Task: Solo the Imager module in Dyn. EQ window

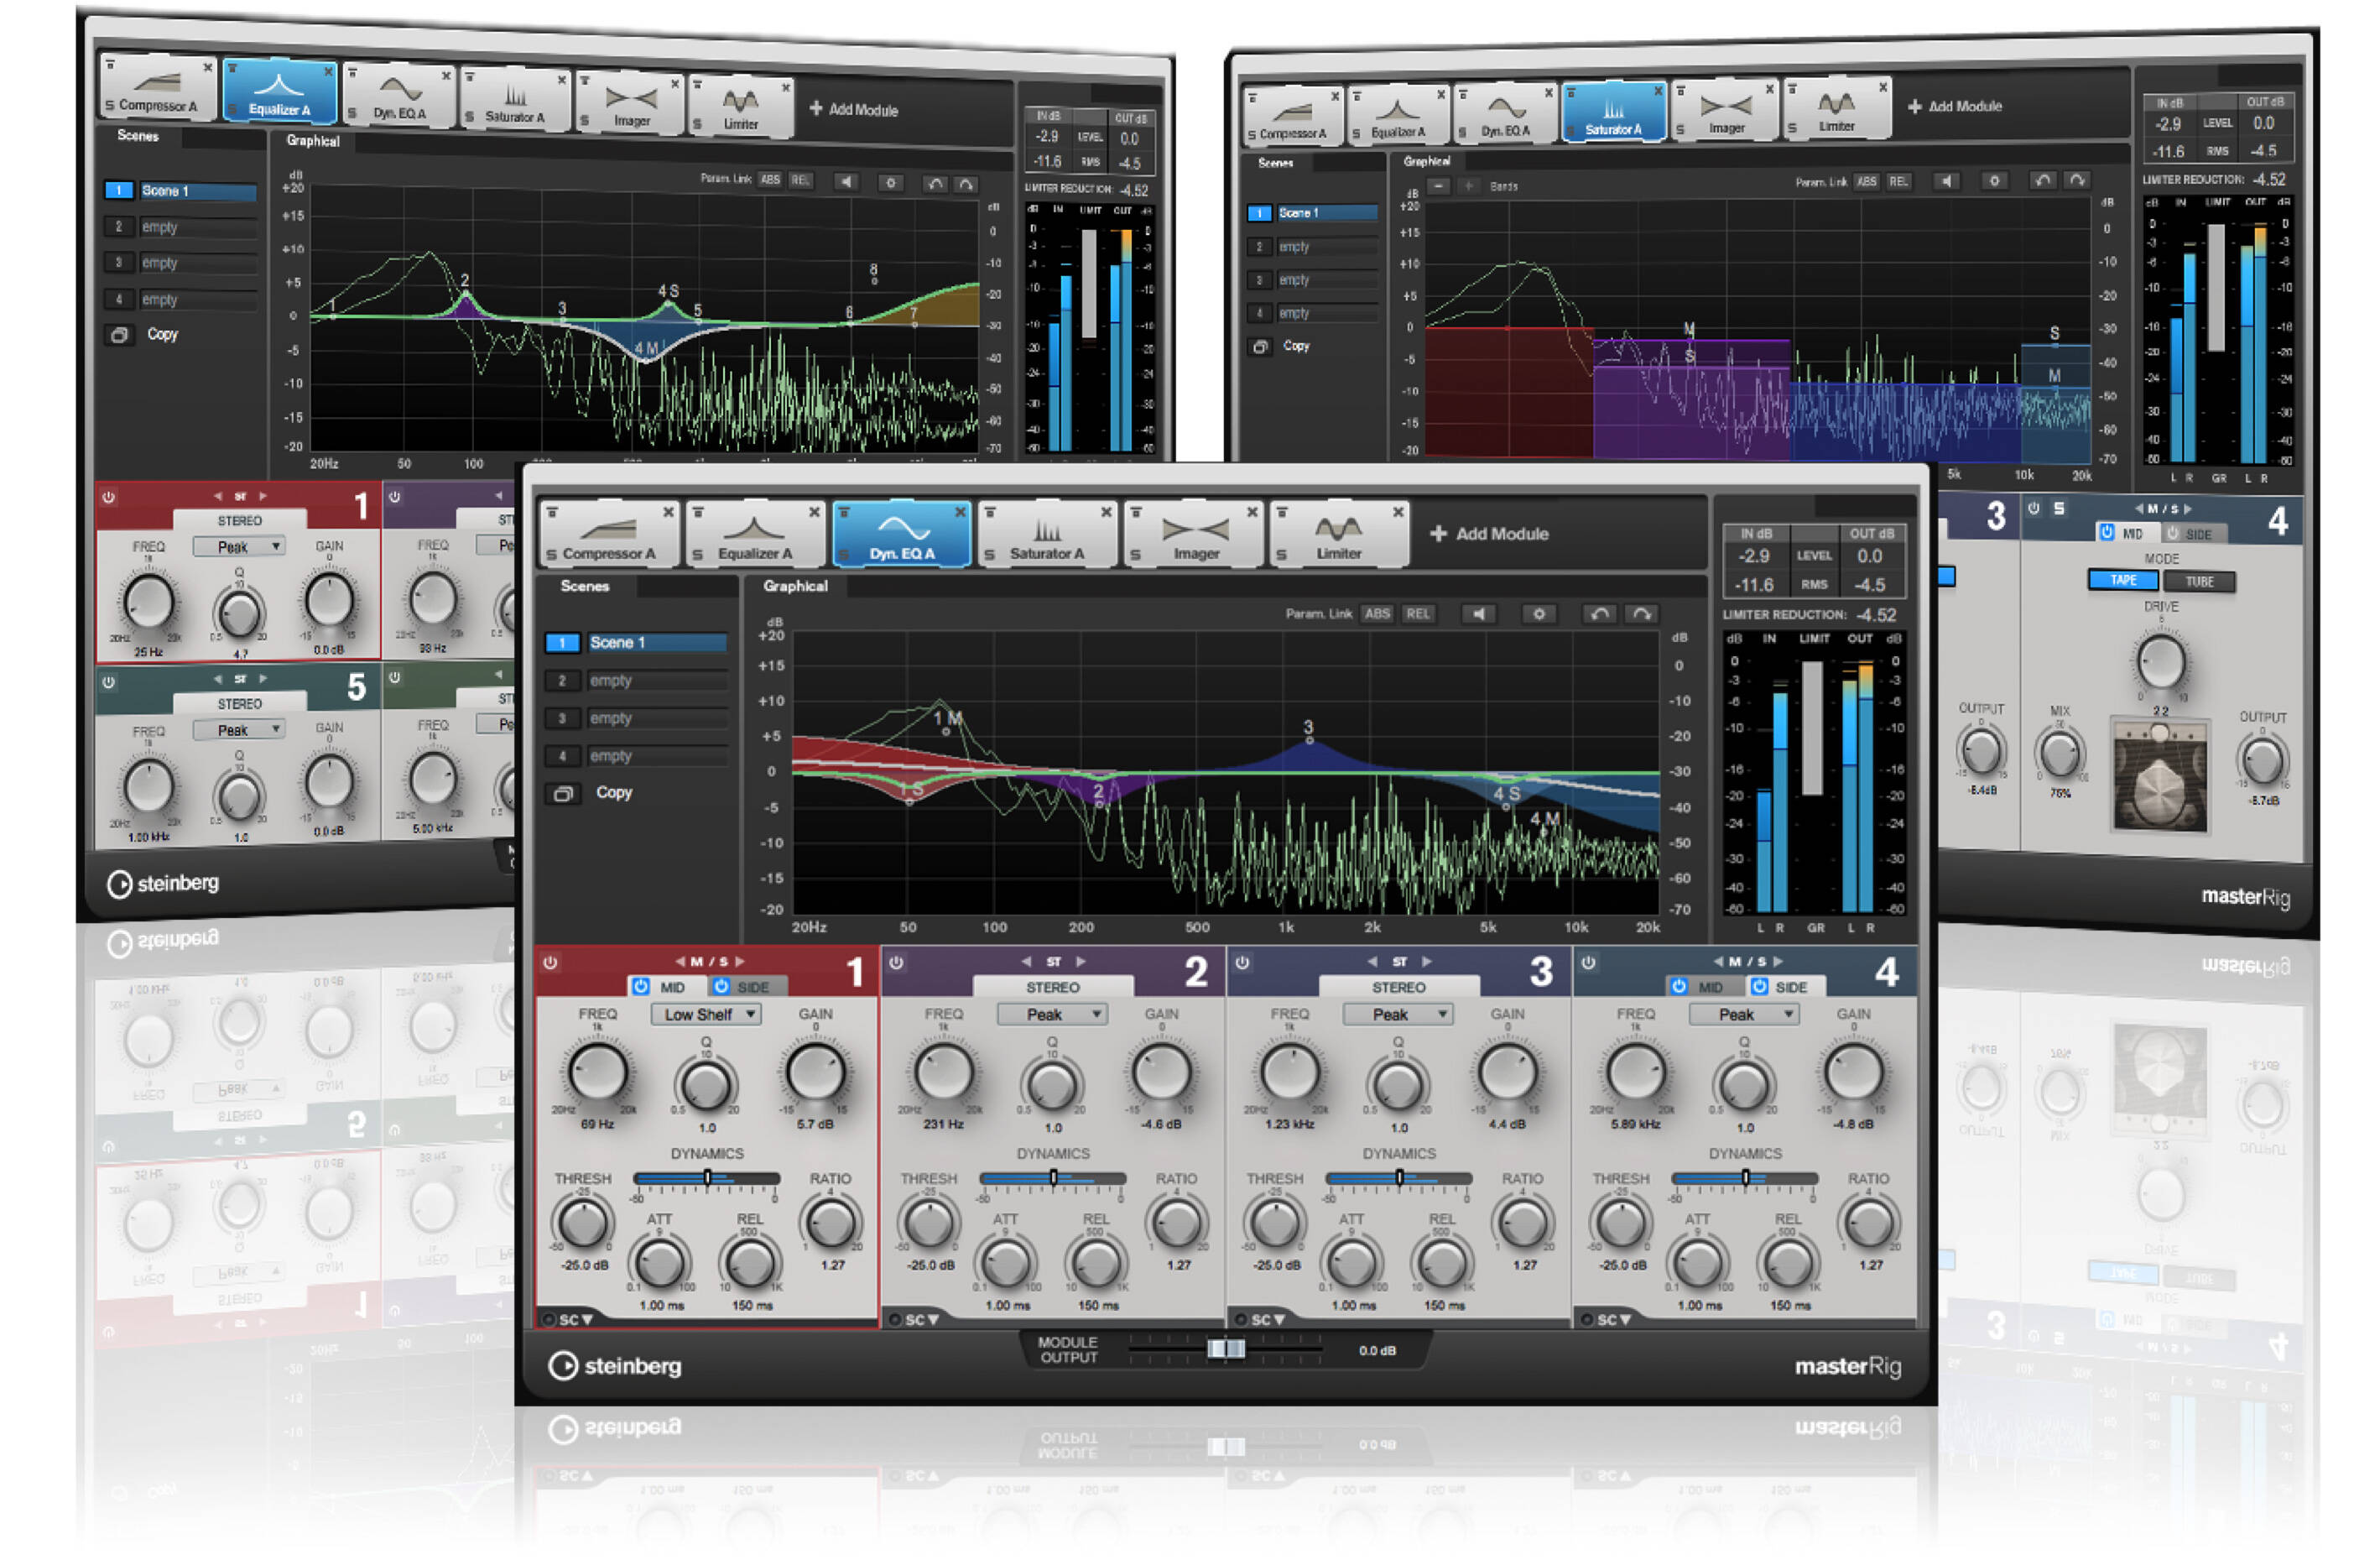Action: pos(1135,555)
